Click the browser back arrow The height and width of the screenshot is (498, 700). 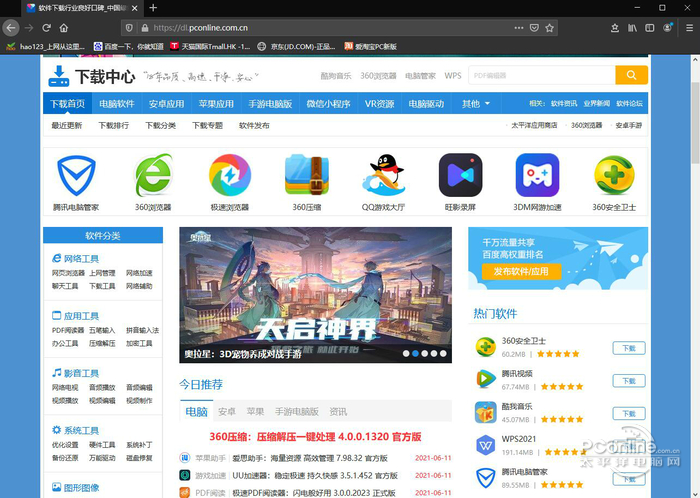[x=11, y=28]
